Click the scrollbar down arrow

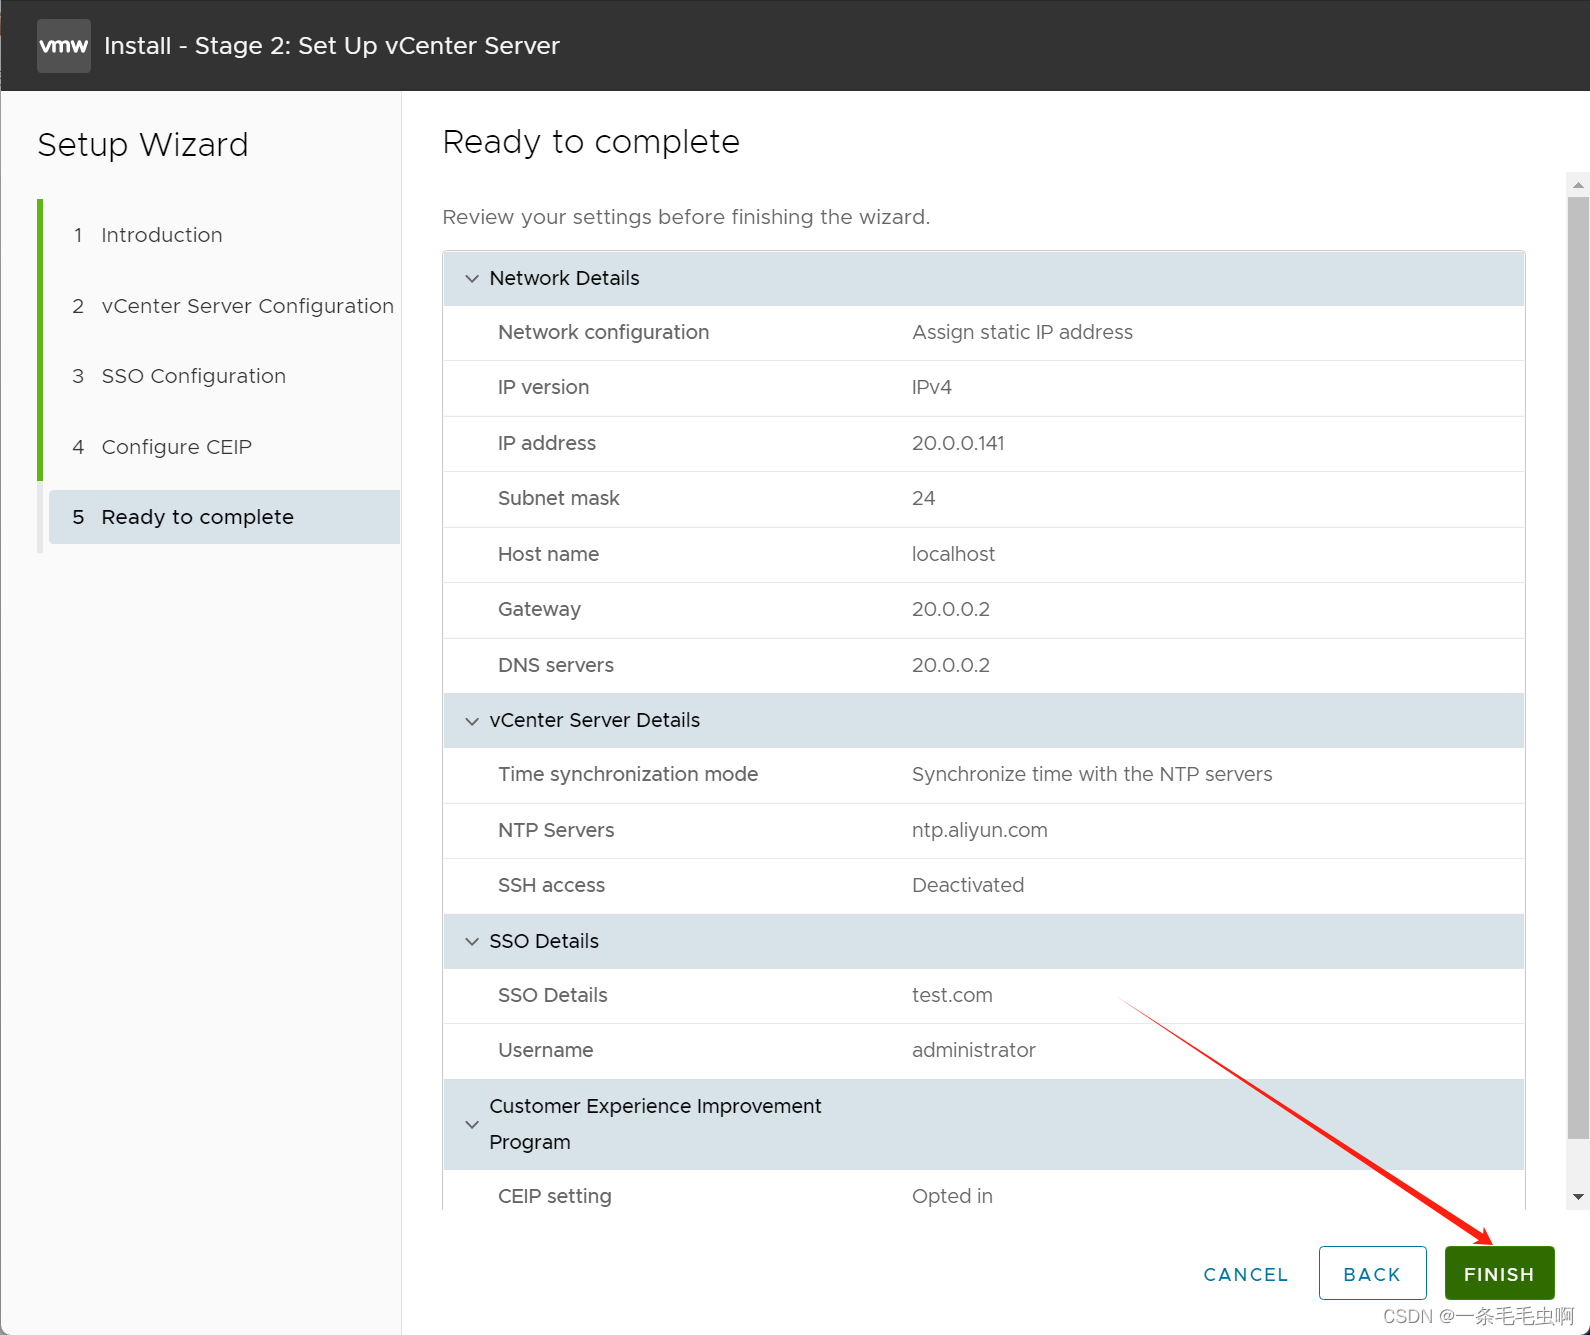(x=1578, y=1197)
